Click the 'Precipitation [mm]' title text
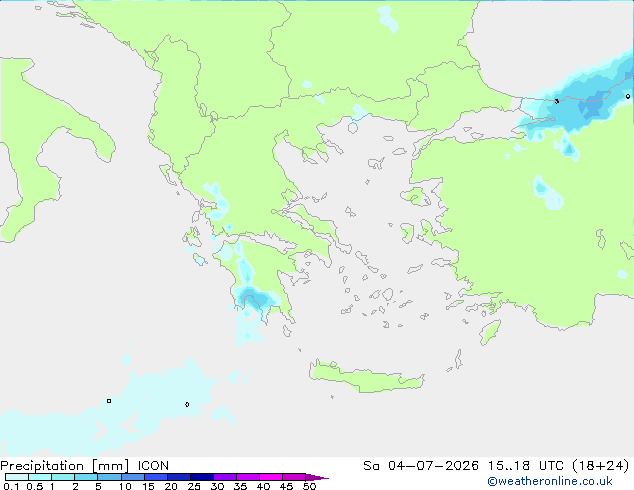Image resolution: width=634 pixels, height=490 pixels. pyautogui.click(x=64, y=466)
